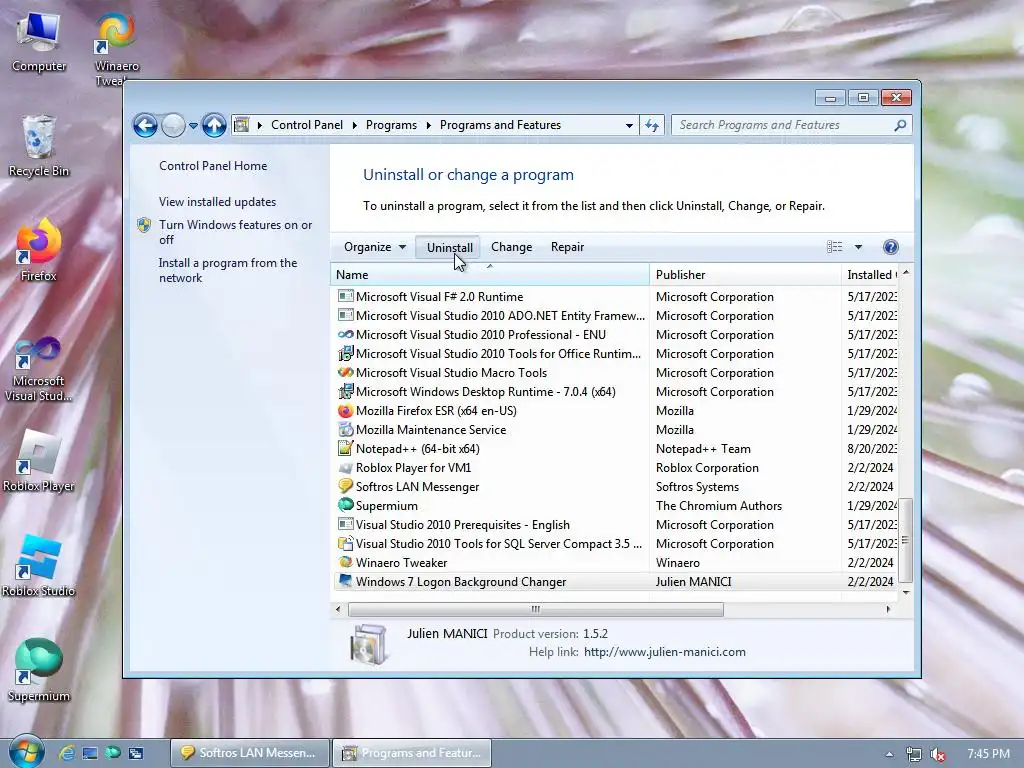1024x768 pixels.
Task: Select Supermium icon in program list
Action: point(345,505)
